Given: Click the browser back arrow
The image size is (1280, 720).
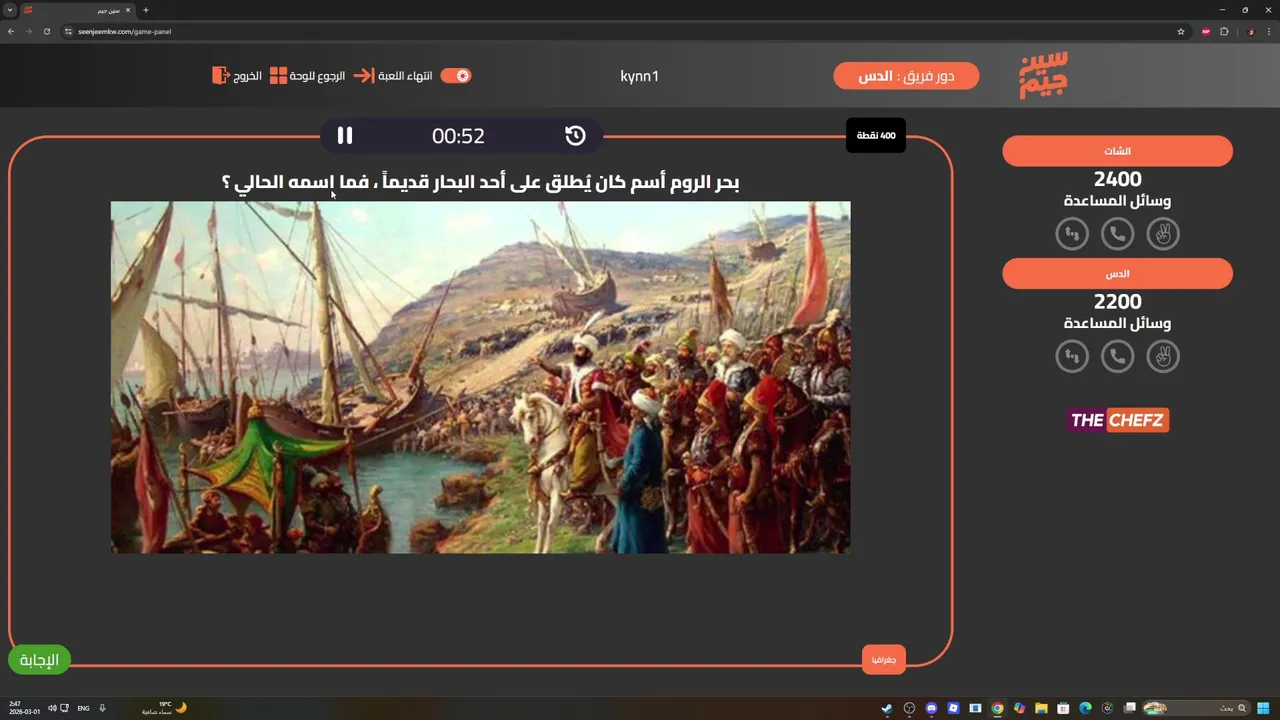Looking at the screenshot, I should click(11, 31).
